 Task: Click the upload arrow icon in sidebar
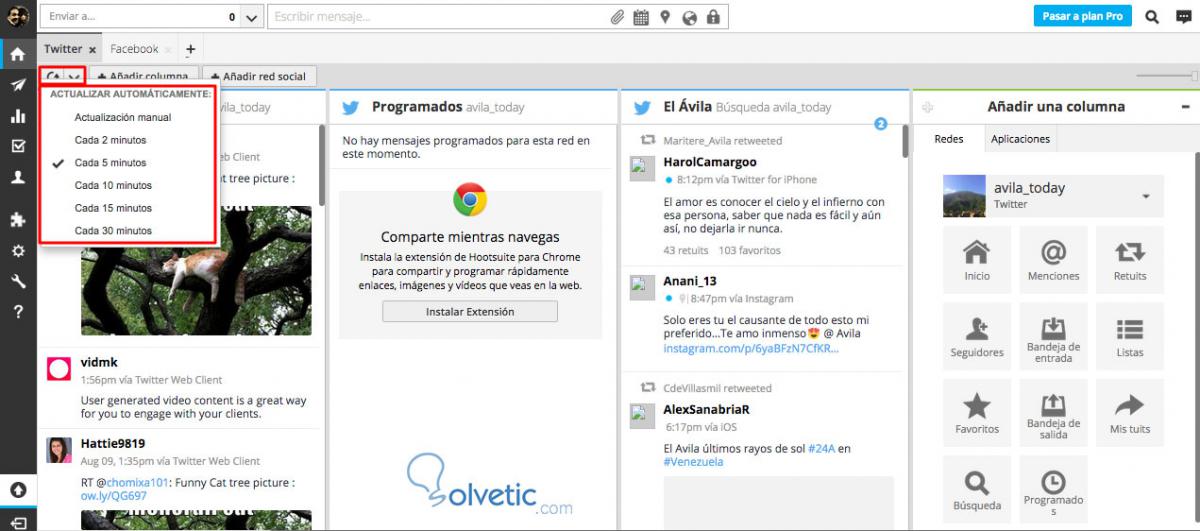pos(17,490)
